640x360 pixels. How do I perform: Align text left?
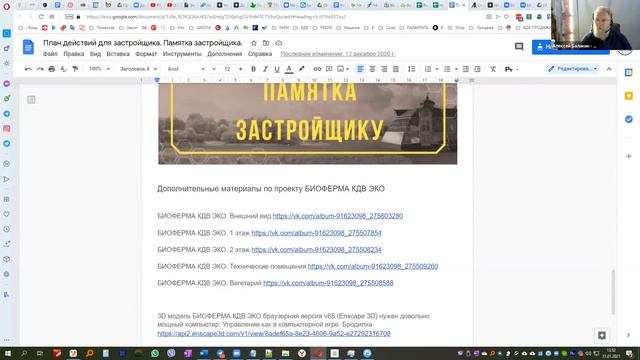360,69
